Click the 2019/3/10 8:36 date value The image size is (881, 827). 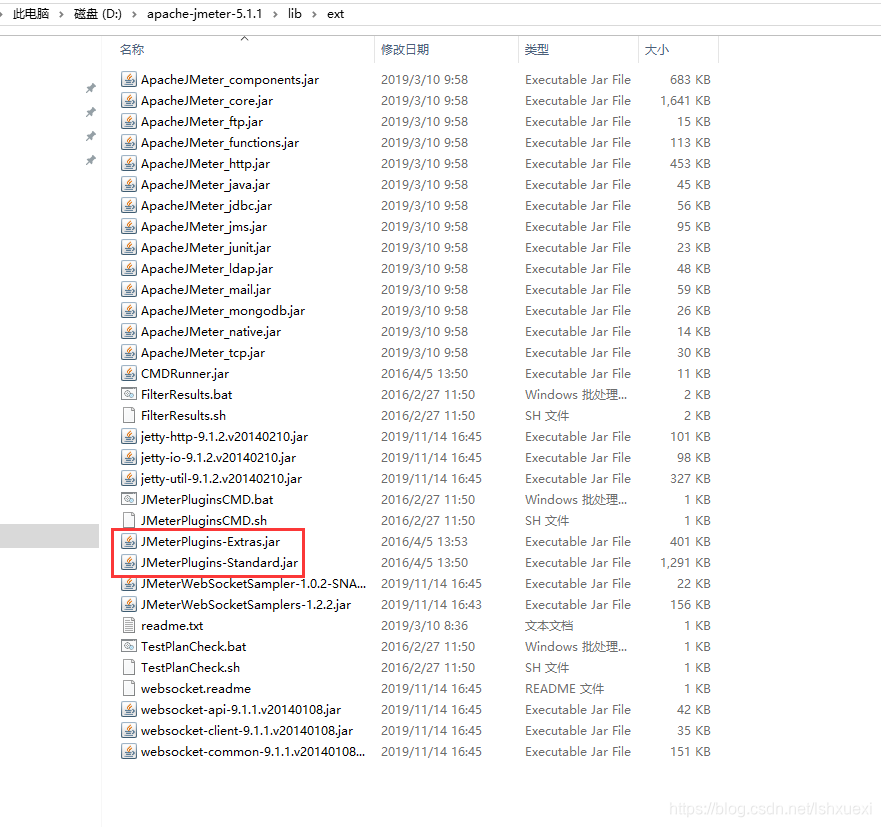tap(424, 625)
